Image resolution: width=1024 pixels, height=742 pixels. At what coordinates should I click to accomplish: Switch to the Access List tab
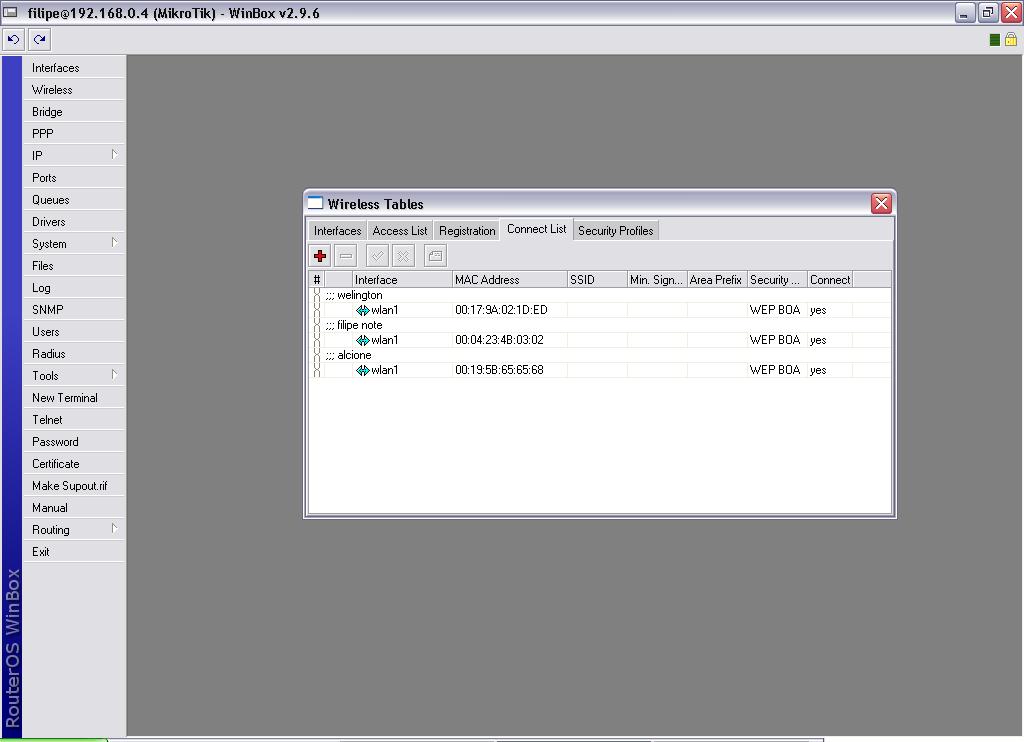tap(400, 231)
